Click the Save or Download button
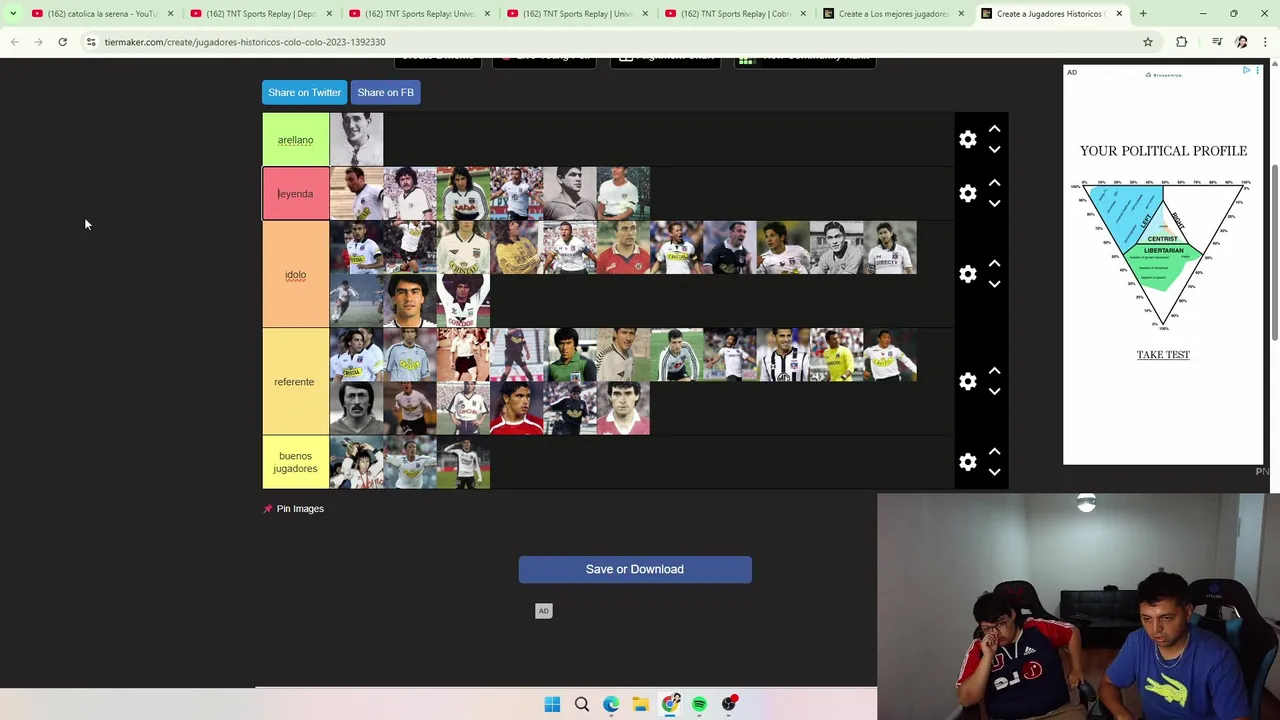Image resolution: width=1280 pixels, height=720 pixels. coord(635,569)
